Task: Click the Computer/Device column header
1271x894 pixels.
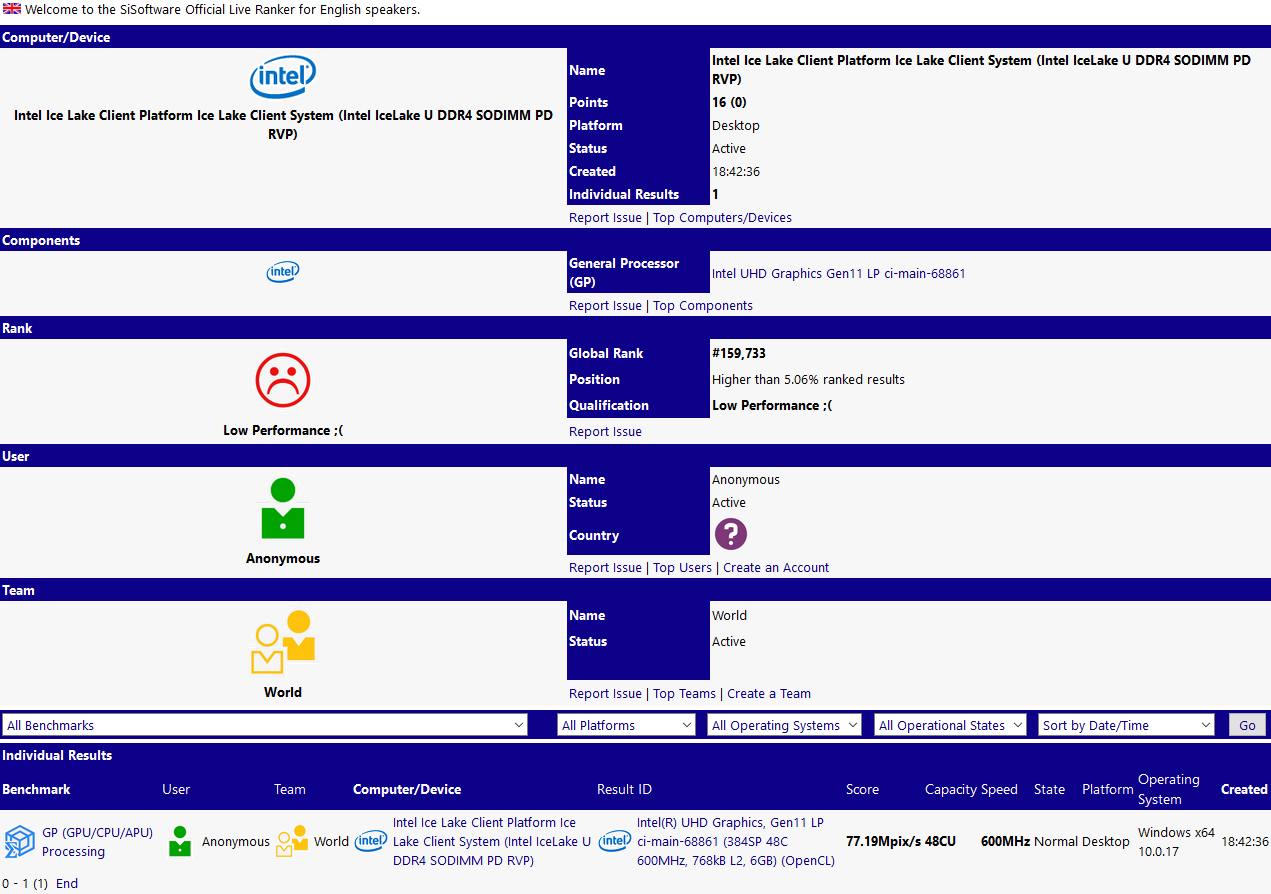Action: tap(407, 789)
